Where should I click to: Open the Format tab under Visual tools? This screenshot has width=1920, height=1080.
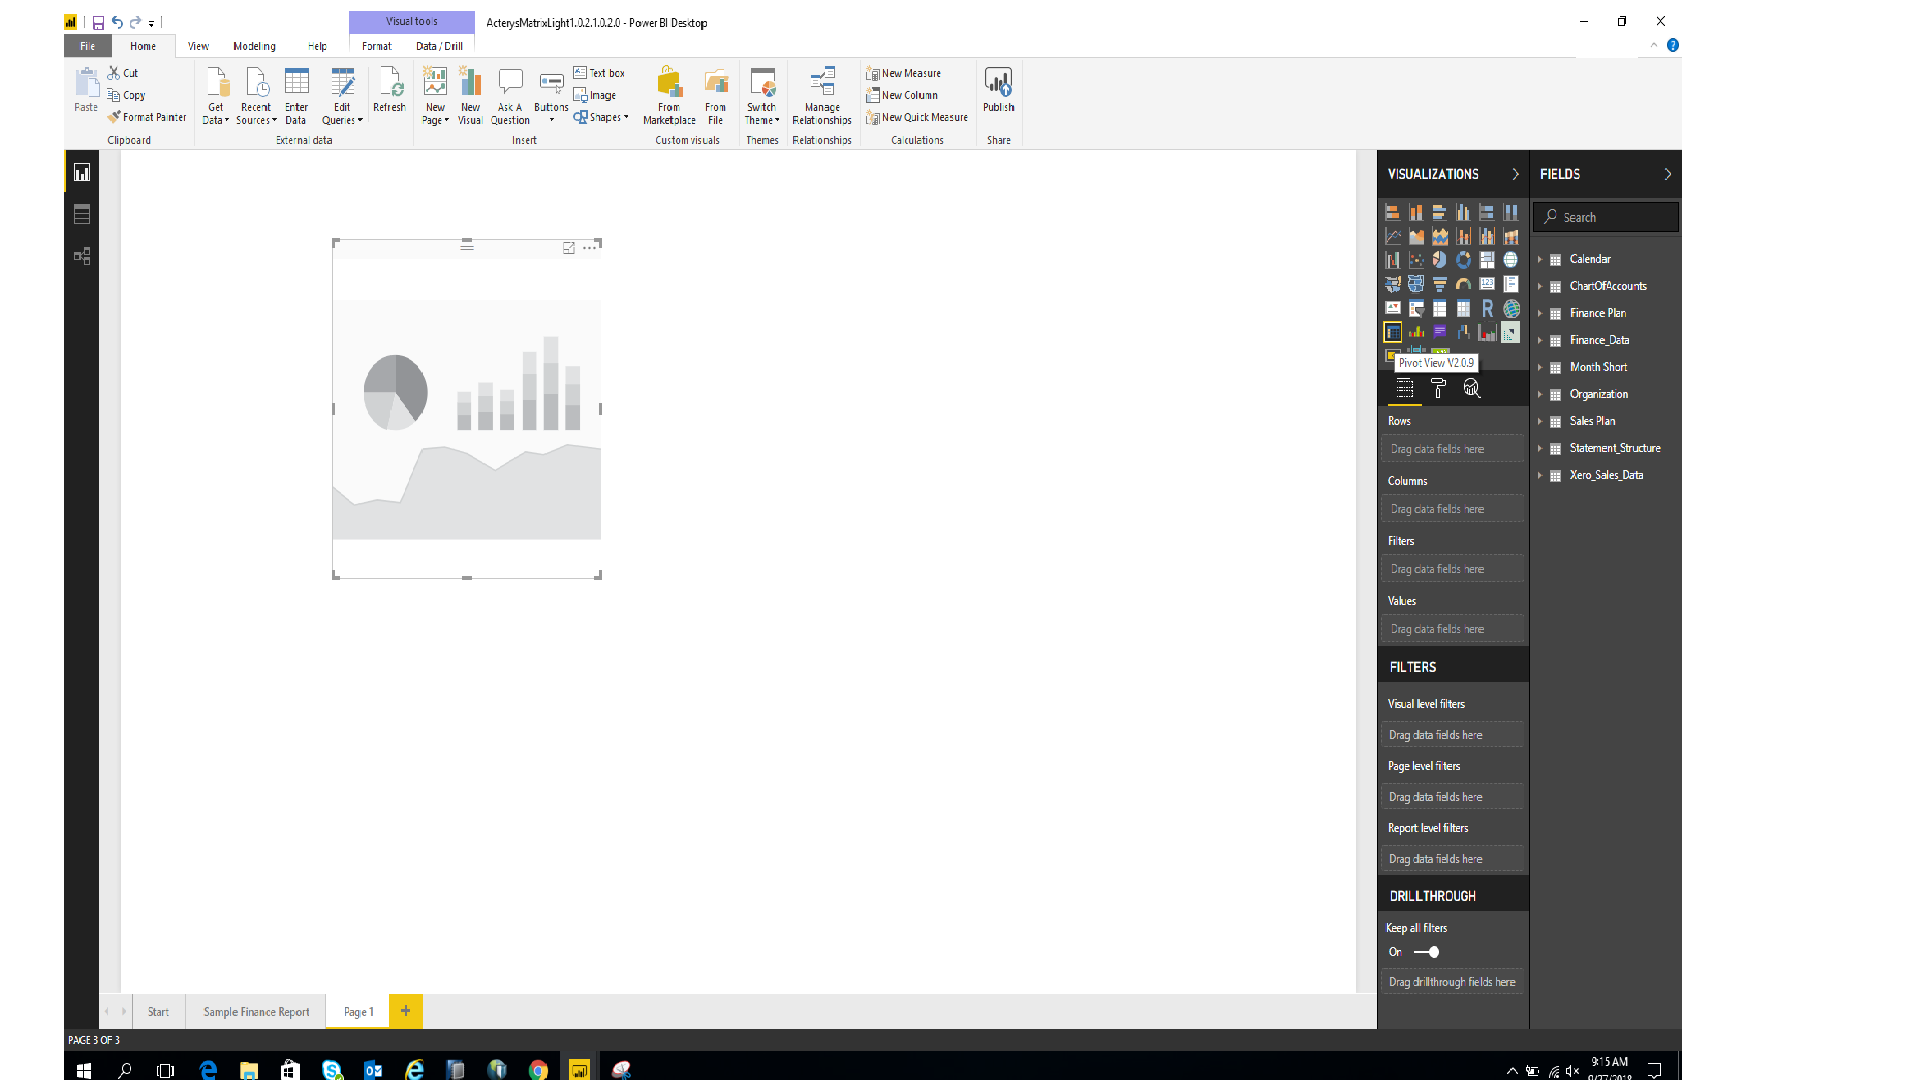(376, 46)
